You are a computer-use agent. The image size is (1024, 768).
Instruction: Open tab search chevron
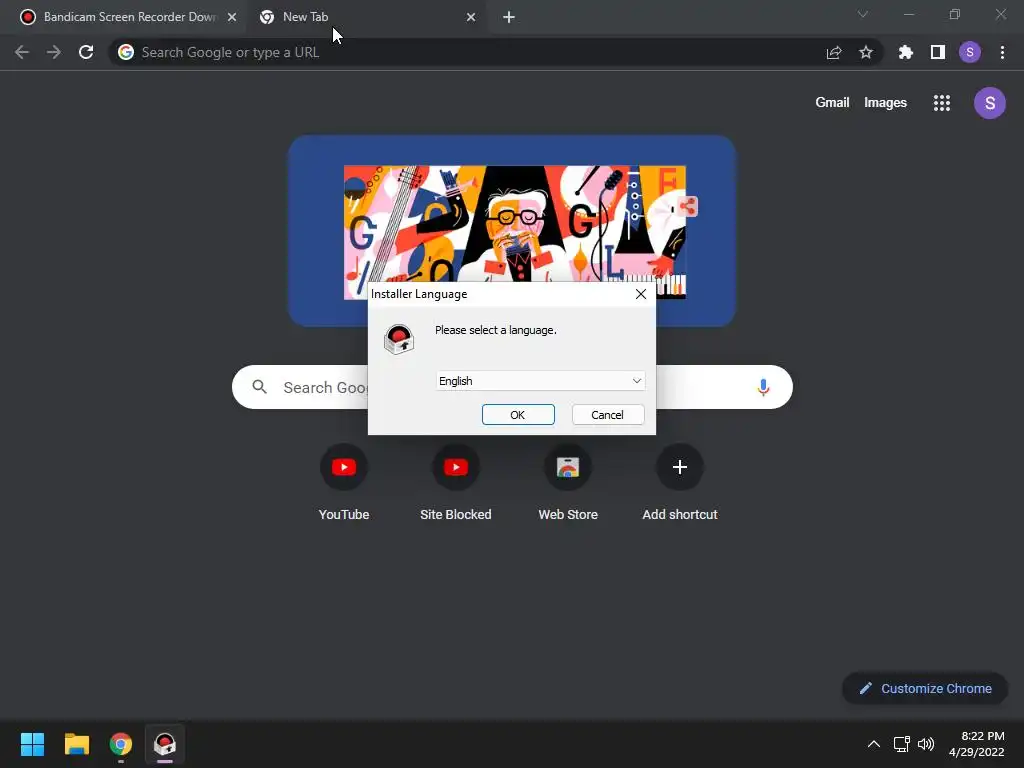(863, 14)
